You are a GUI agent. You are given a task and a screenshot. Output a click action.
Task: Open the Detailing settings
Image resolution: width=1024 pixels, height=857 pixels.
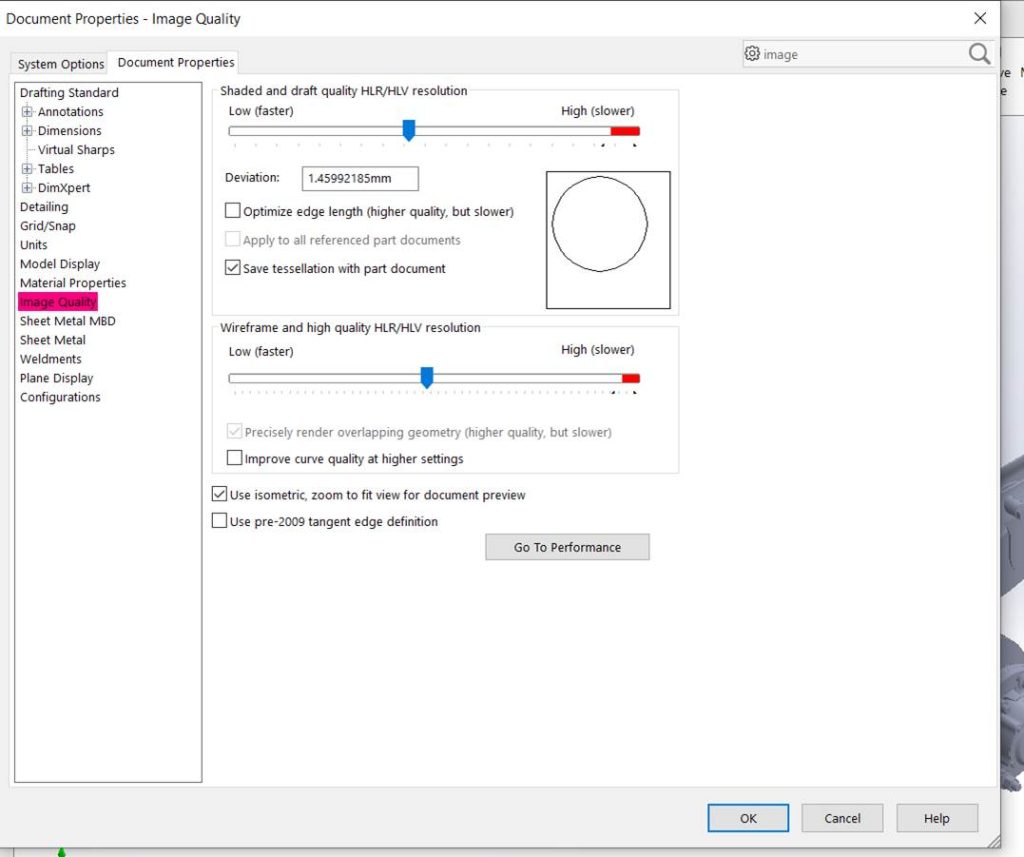44,206
